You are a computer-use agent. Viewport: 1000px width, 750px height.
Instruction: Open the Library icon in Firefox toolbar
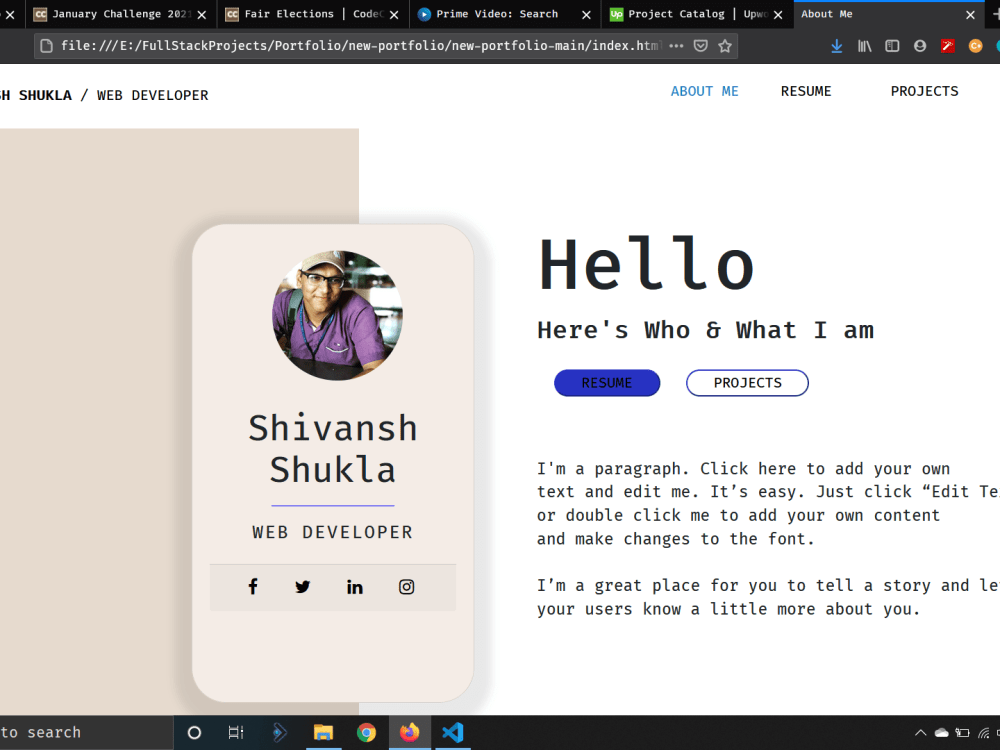pyautogui.click(x=865, y=46)
